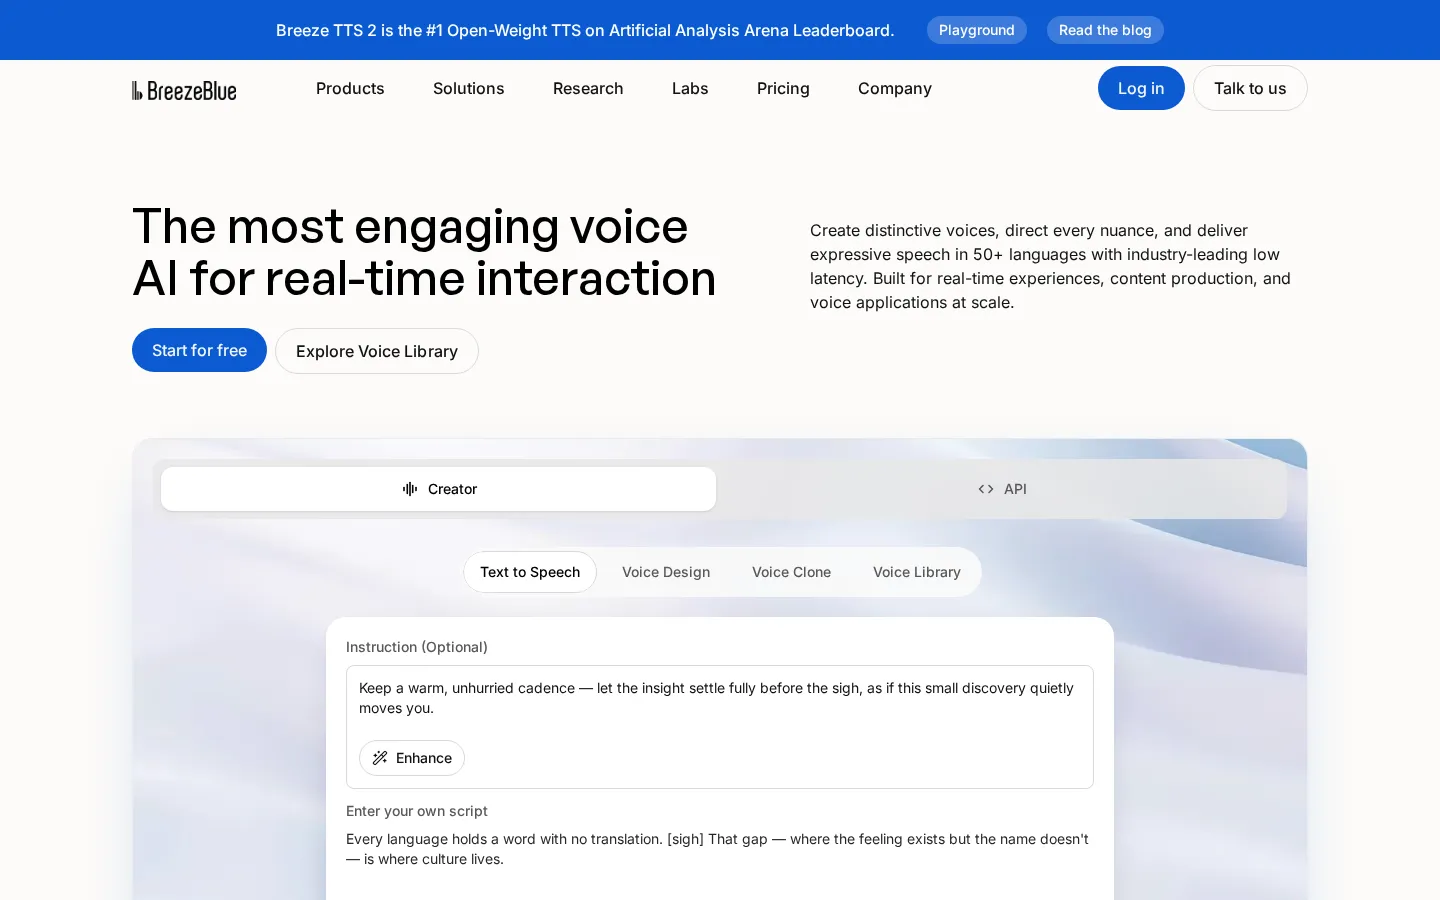Open the Labs menu
Image resolution: width=1440 pixels, height=900 pixels.
click(690, 88)
